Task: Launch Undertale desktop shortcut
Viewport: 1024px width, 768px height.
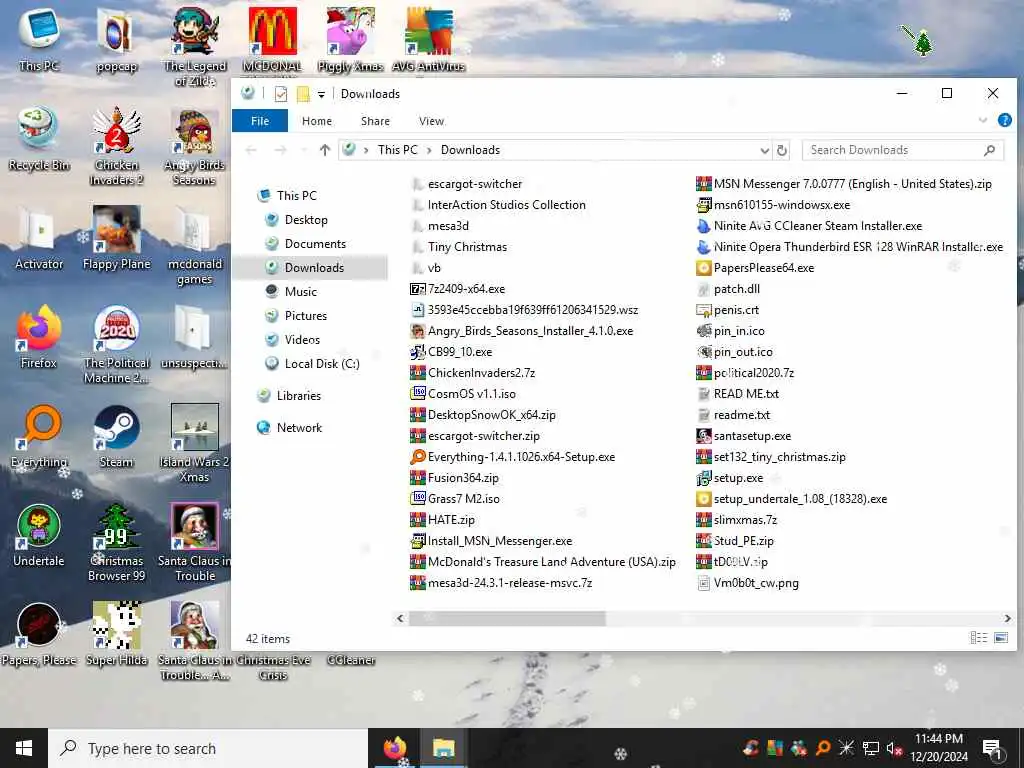Action: tap(39, 536)
